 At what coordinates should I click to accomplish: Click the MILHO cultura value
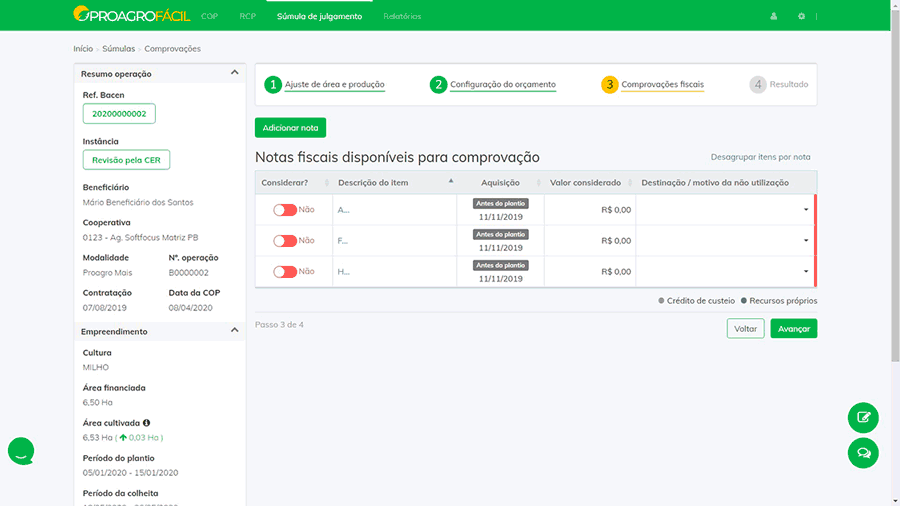pyautogui.click(x=95, y=367)
